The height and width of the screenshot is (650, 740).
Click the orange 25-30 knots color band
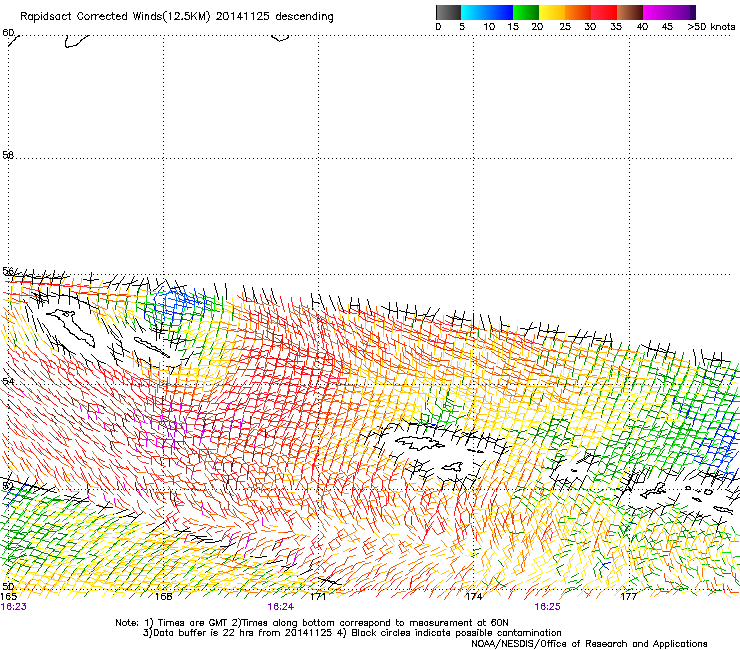[578, 12]
